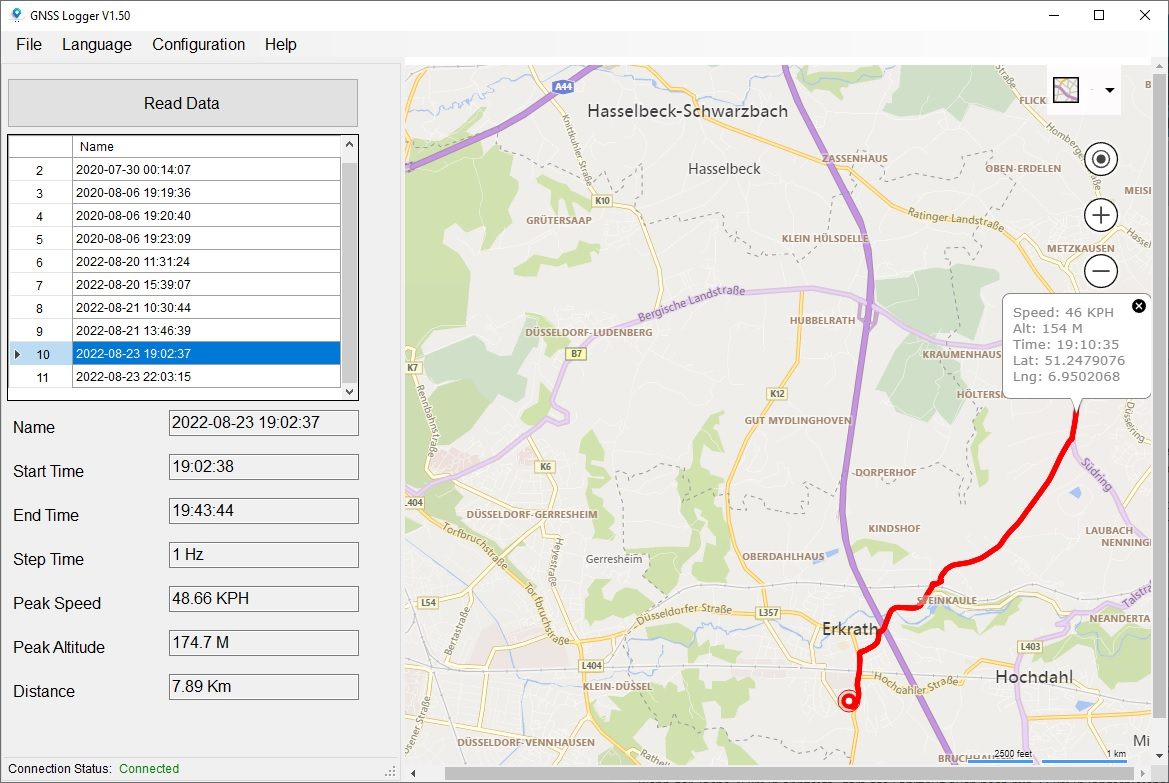Click the Name column header
Image resolution: width=1169 pixels, height=783 pixels.
tap(205, 147)
